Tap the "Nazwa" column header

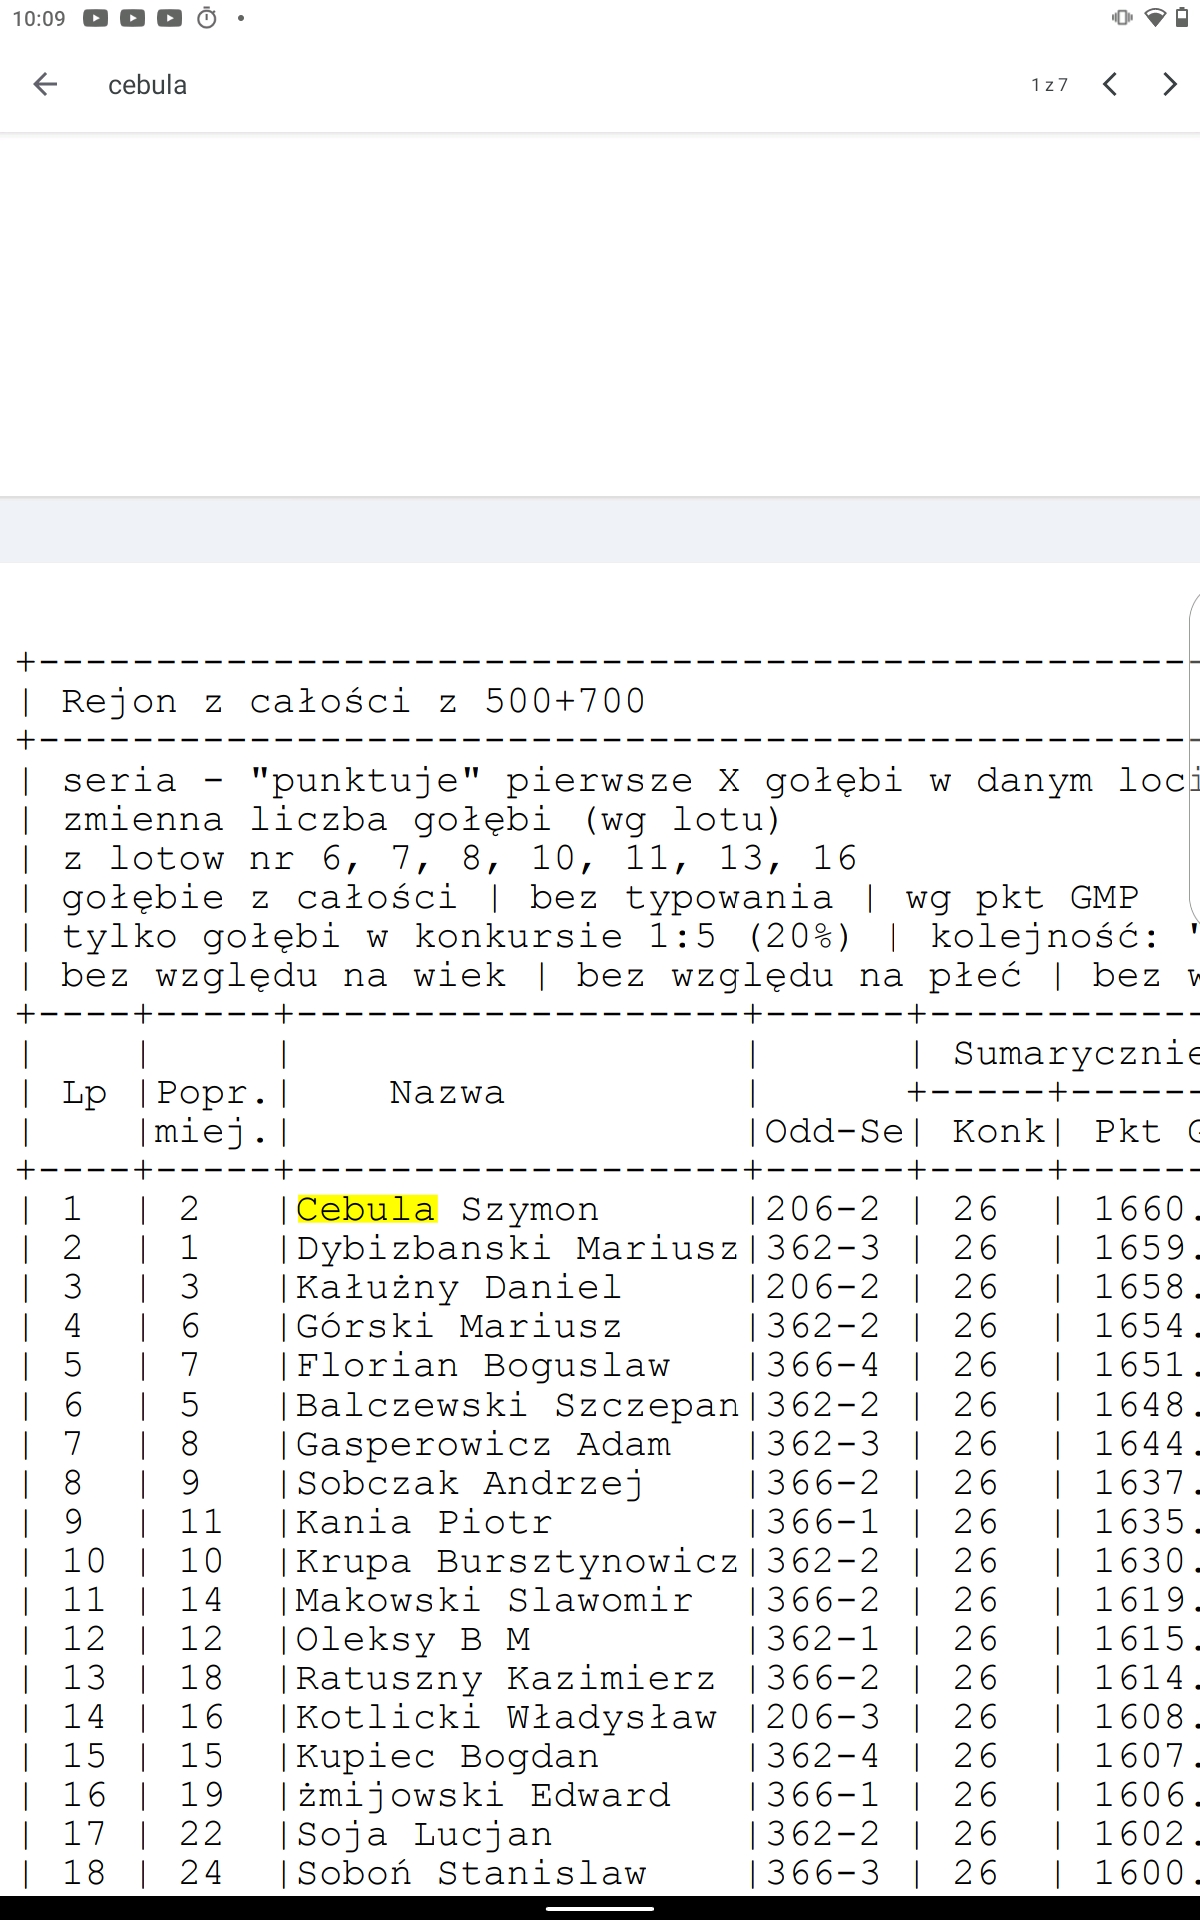tap(447, 1092)
